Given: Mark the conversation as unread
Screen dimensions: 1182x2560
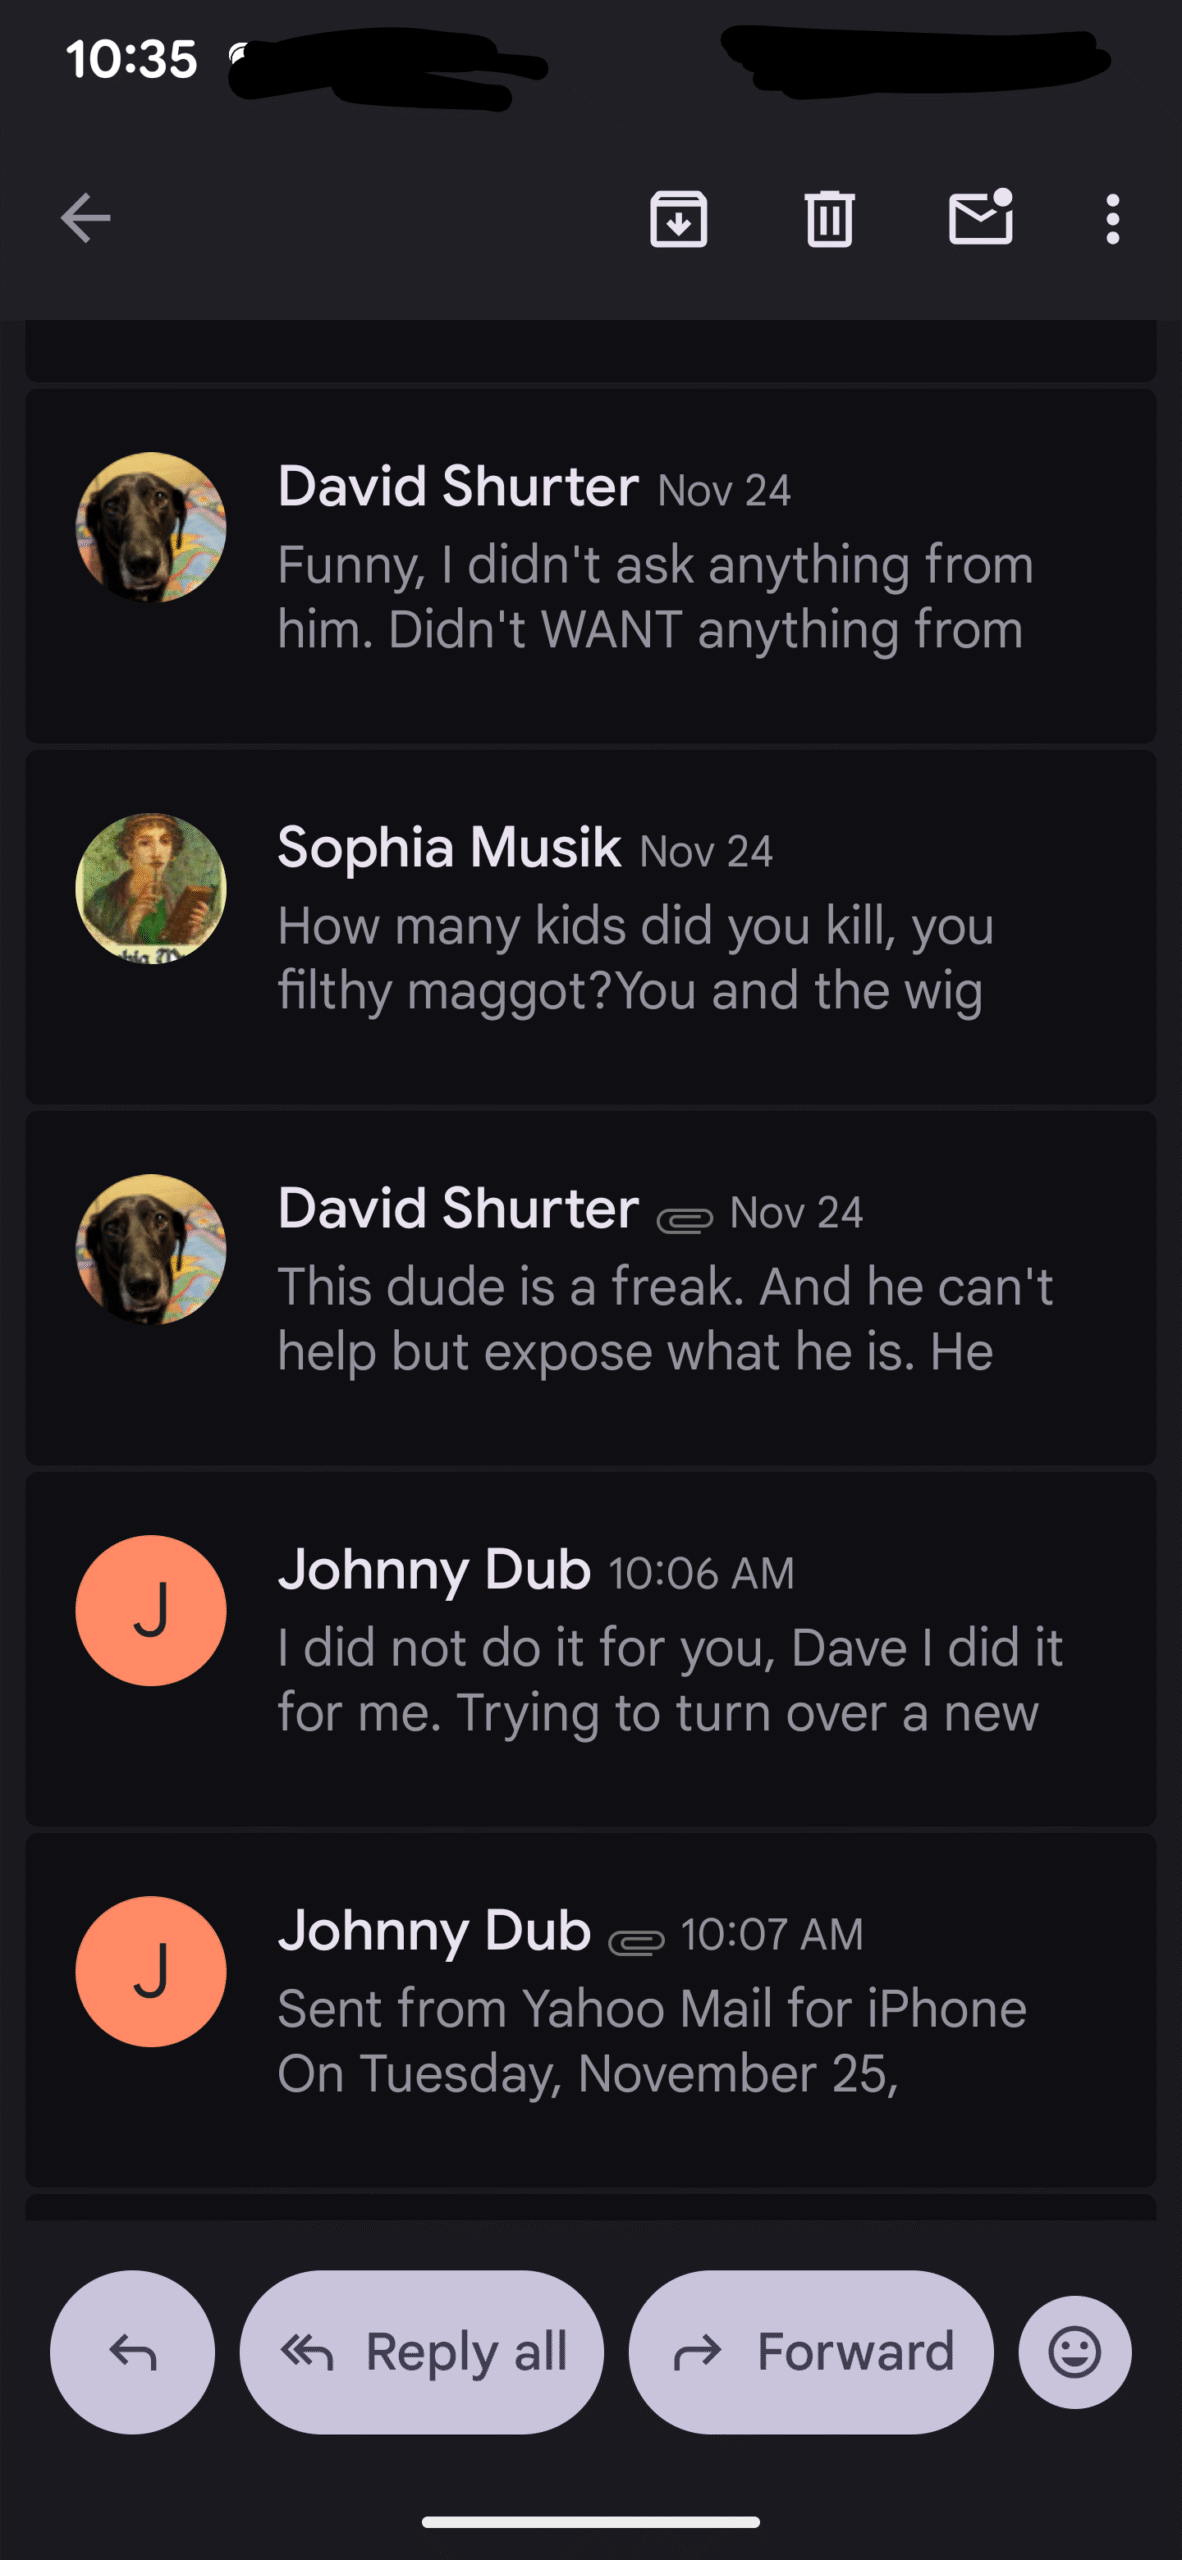Looking at the screenshot, I should (x=980, y=218).
